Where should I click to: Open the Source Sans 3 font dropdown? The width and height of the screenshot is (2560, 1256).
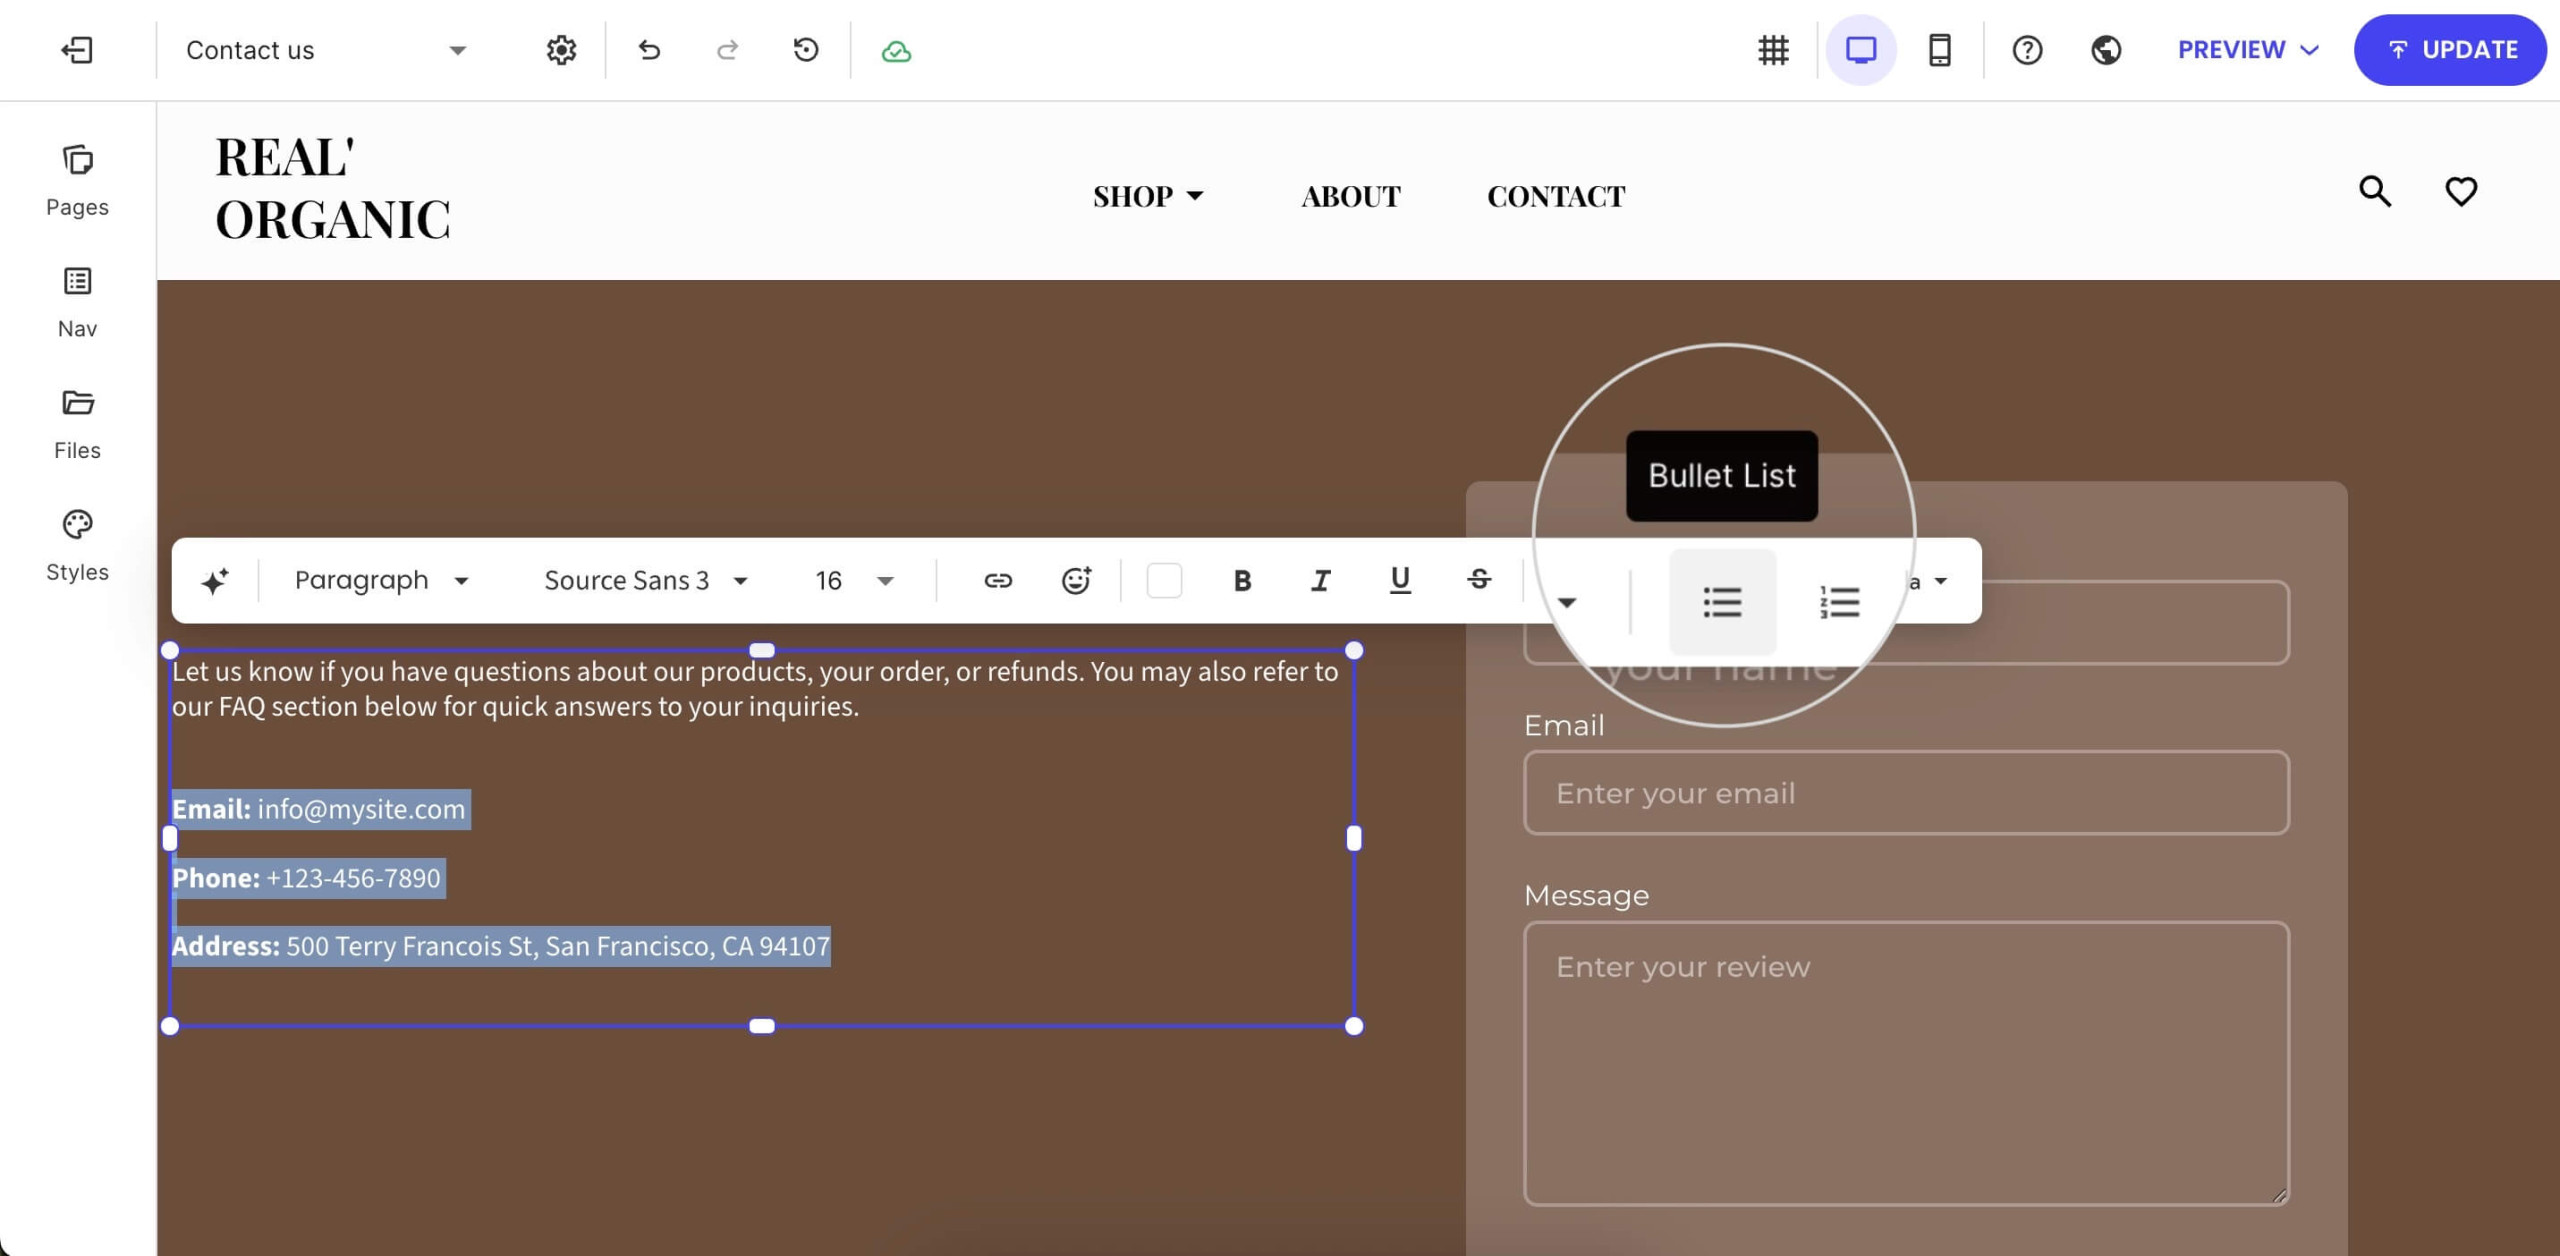click(x=645, y=581)
